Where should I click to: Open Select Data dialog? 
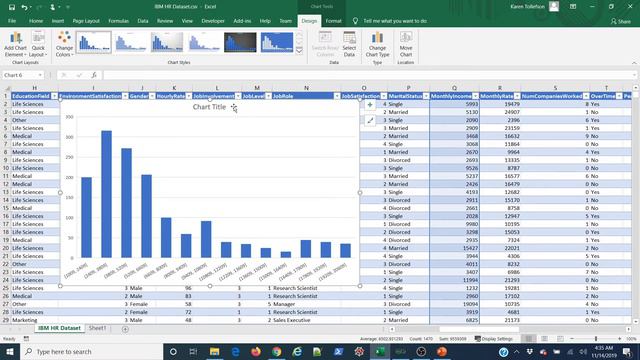(349, 44)
